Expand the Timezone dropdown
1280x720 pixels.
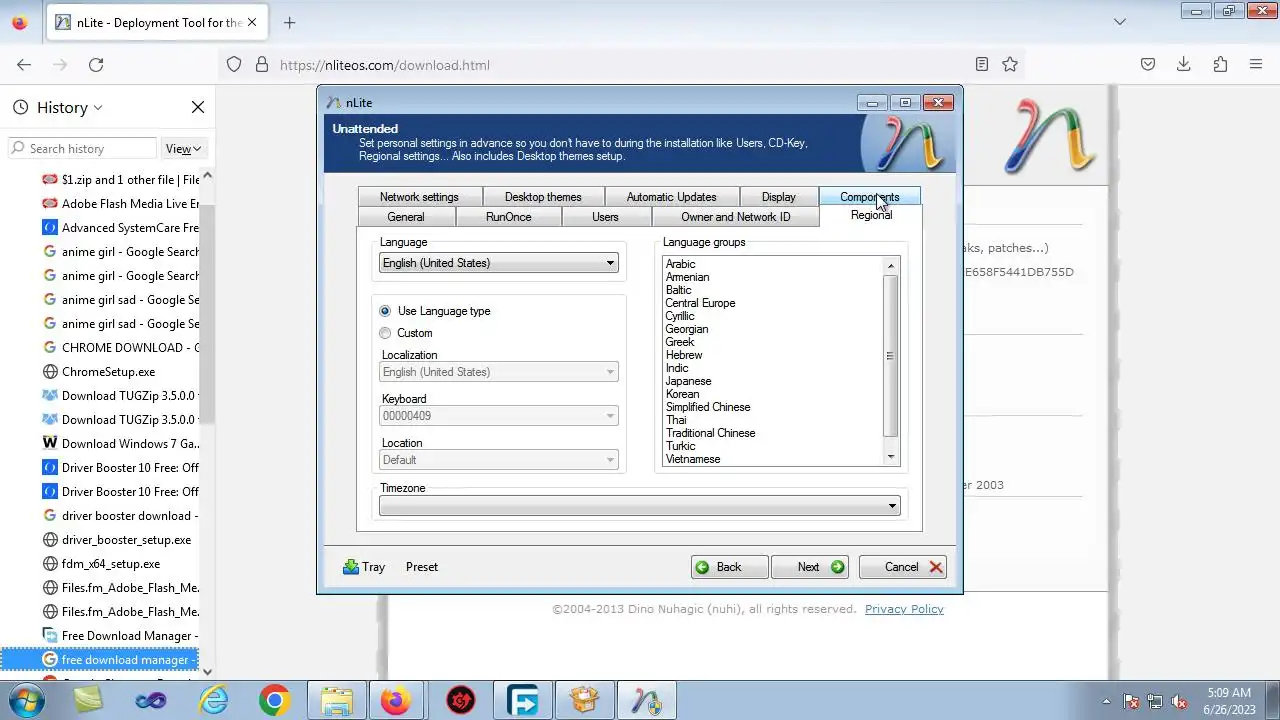click(x=639, y=506)
